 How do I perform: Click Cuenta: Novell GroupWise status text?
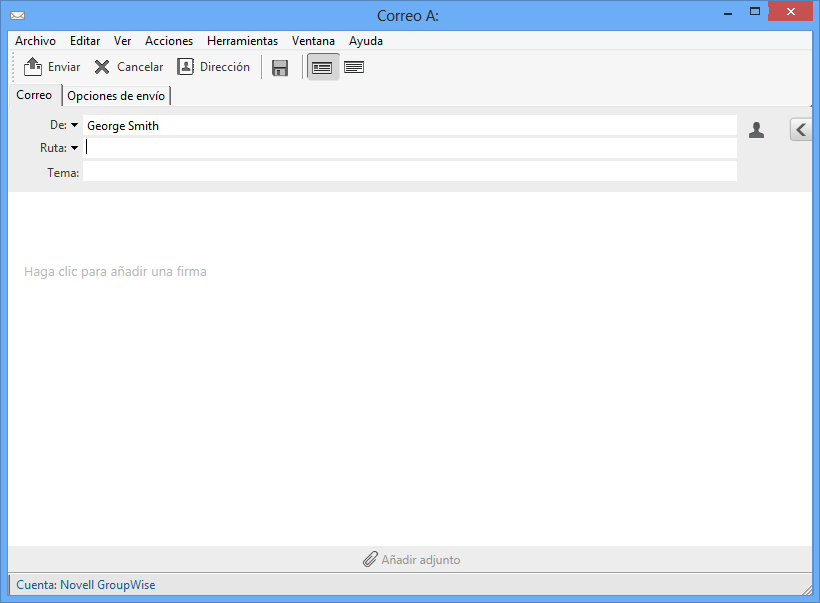click(86, 585)
